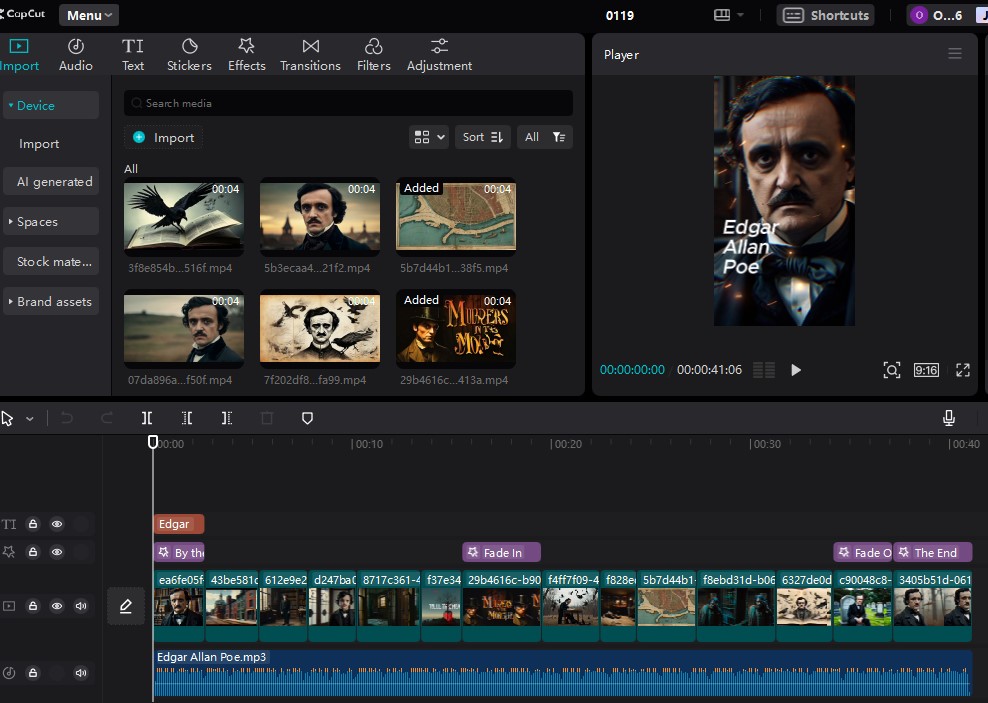988x703 pixels.
Task: Lock the effects track
Action: pos(33,552)
